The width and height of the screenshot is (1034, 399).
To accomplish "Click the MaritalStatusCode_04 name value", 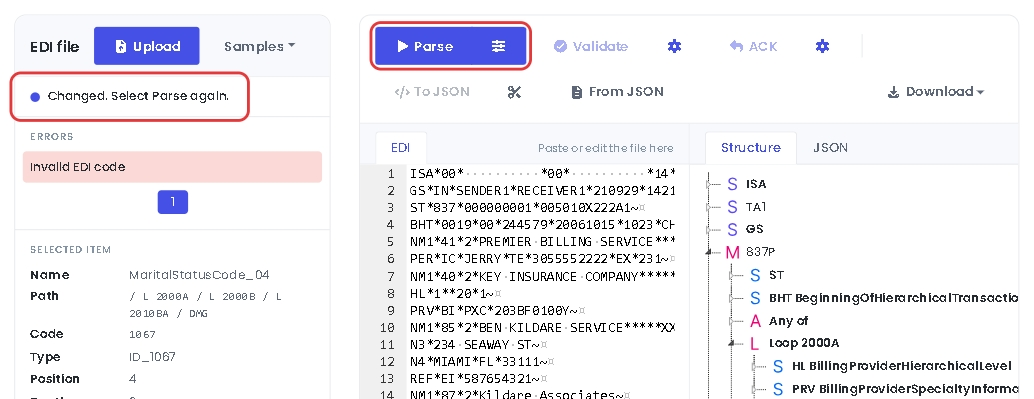I will click(x=199, y=275).
